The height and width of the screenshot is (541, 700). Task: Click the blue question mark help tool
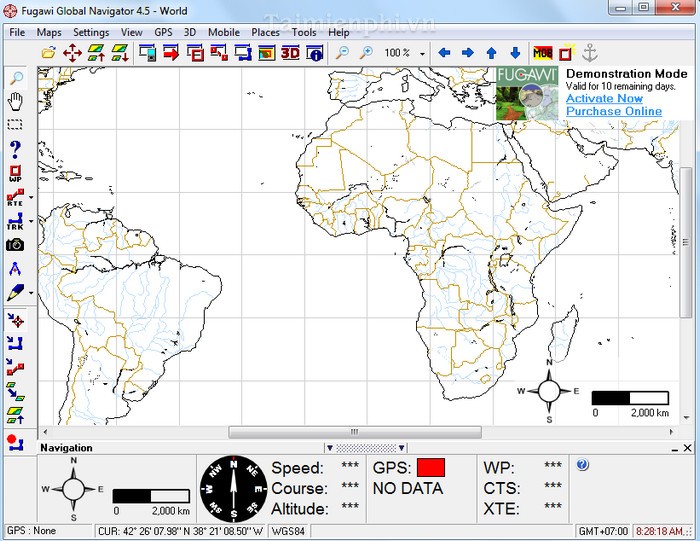(x=15, y=149)
